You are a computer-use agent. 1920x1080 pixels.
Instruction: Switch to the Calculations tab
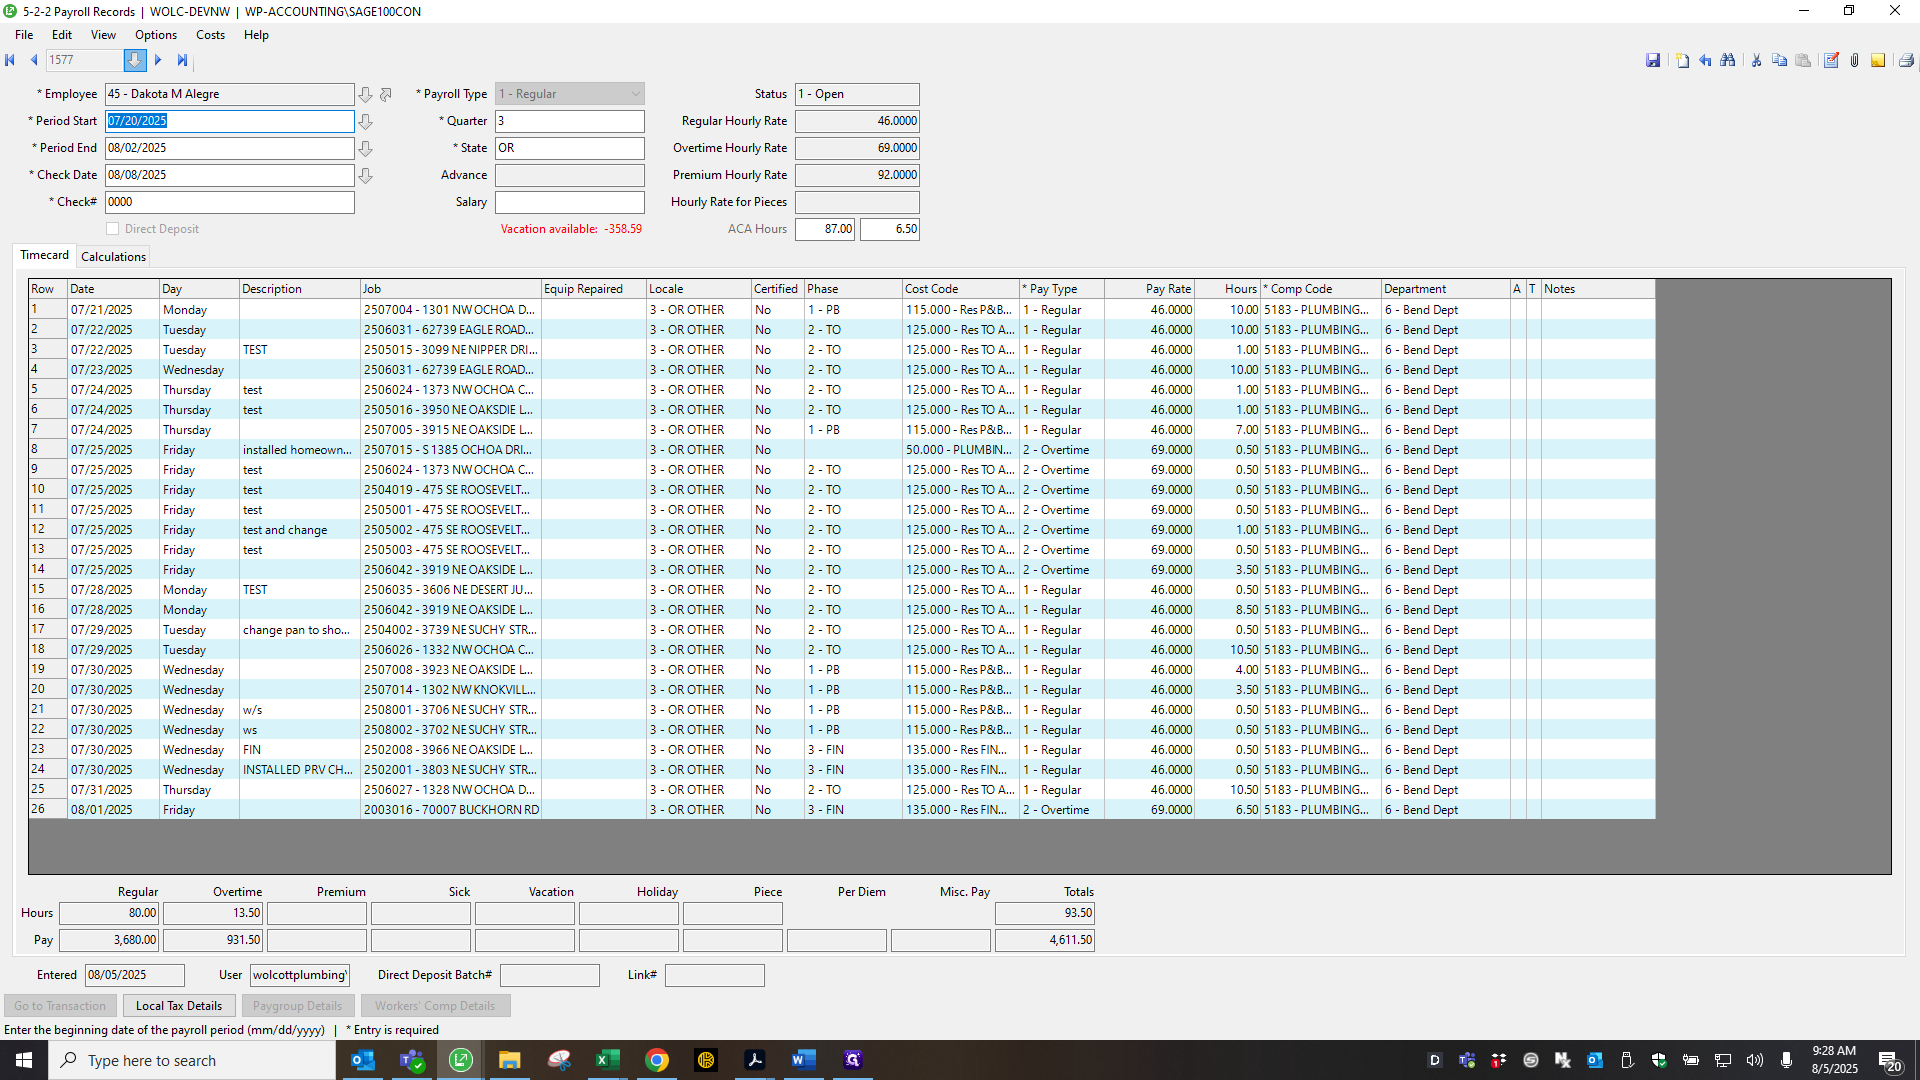[113, 257]
